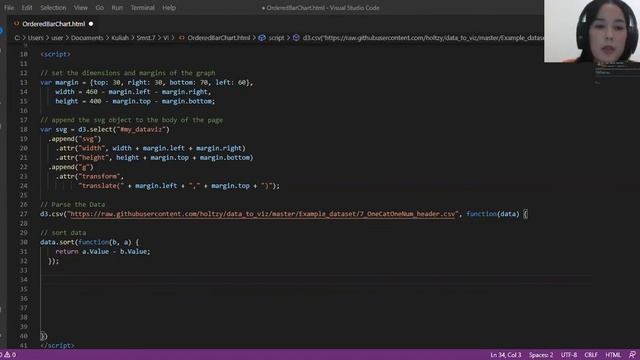Click line number 30 in gutter

24,242
